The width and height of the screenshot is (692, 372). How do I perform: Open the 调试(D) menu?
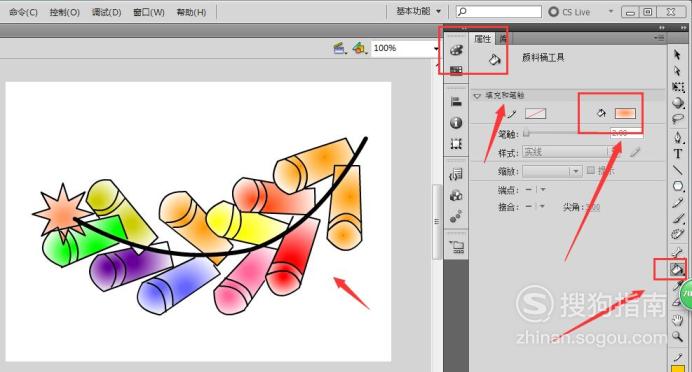(106, 12)
